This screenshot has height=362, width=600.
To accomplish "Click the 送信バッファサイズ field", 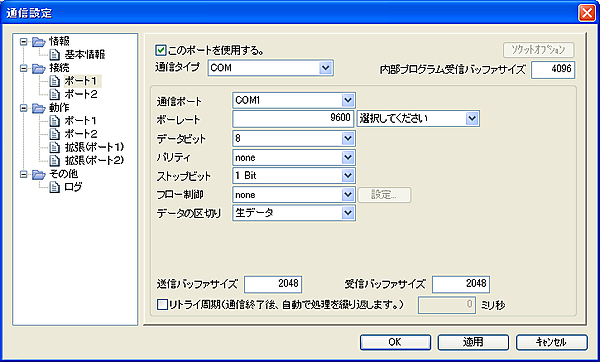I will coord(273,284).
